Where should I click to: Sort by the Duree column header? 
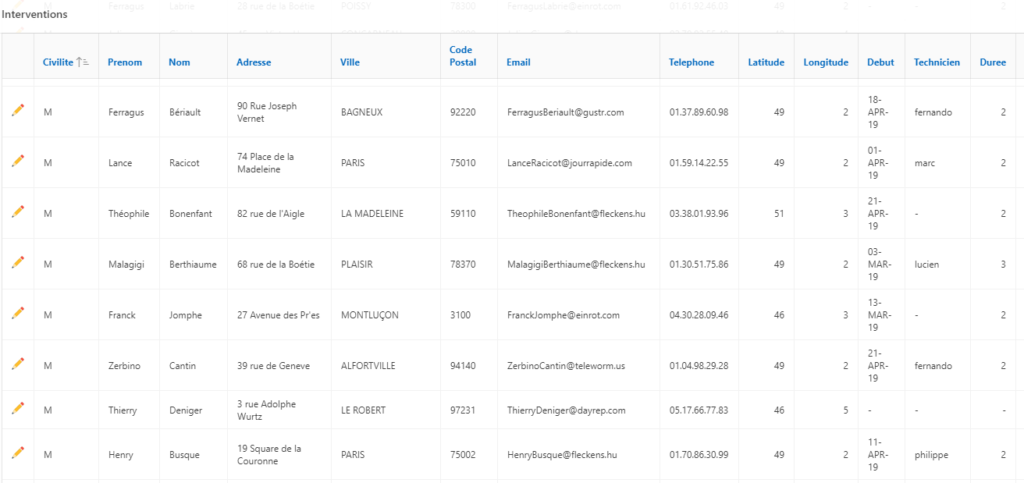pos(993,63)
